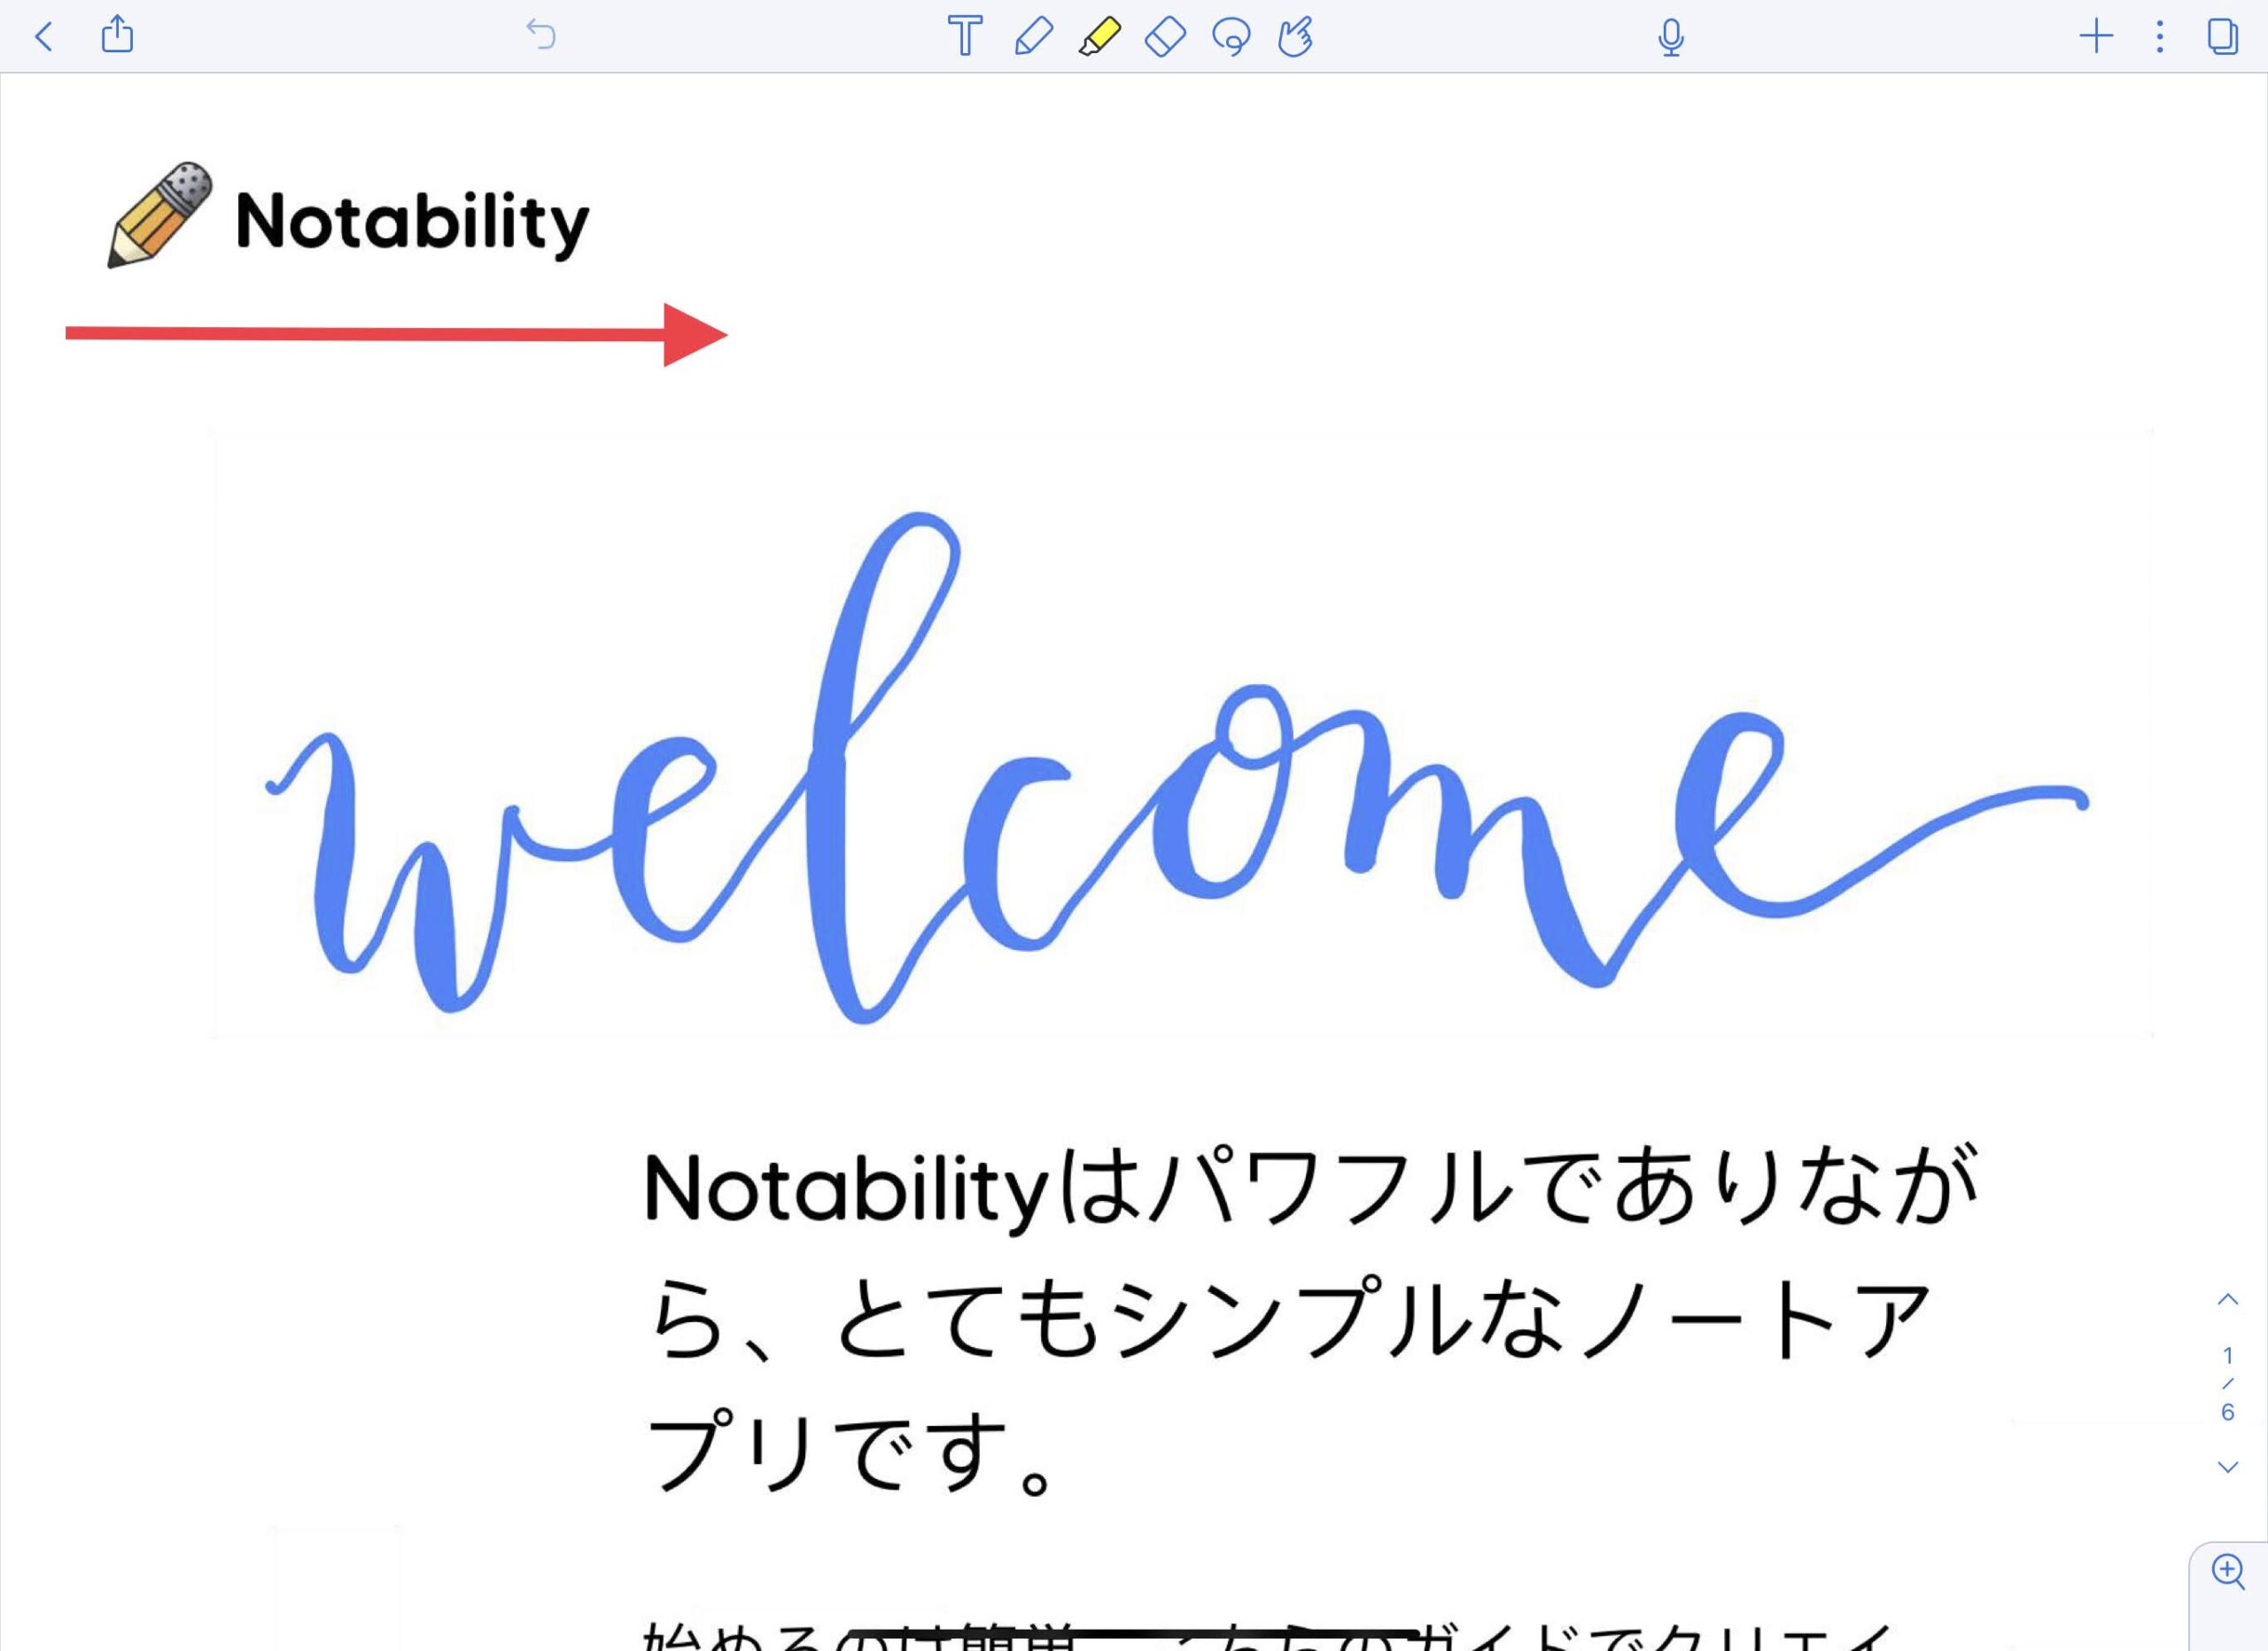Select the Pen tool
Image resolution: width=2268 pixels, height=1651 pixels.
[1033, 37]
